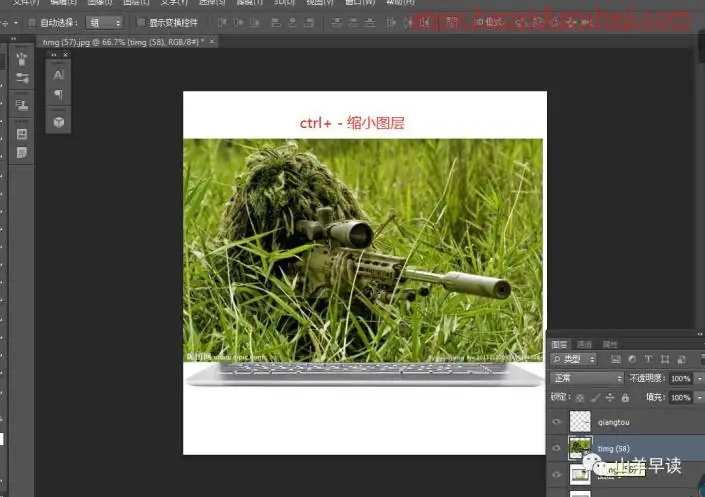Toggle lock transparent pixels
Image resolution: width=705 pixels, height=497 pixels.
pyautogui.click(x=580, y=398)
